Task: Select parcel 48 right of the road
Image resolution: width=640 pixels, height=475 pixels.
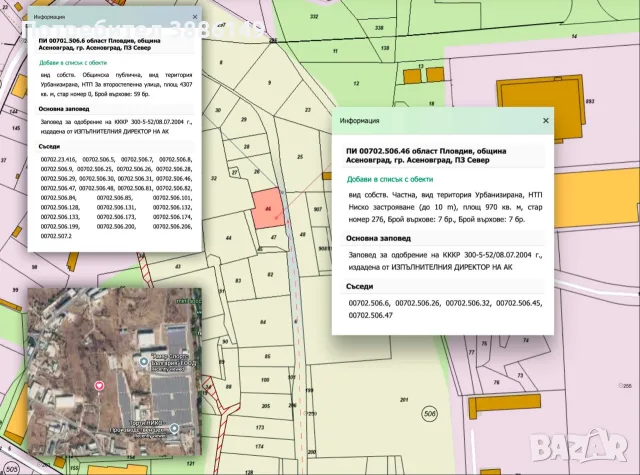Action: pos(302,235)
